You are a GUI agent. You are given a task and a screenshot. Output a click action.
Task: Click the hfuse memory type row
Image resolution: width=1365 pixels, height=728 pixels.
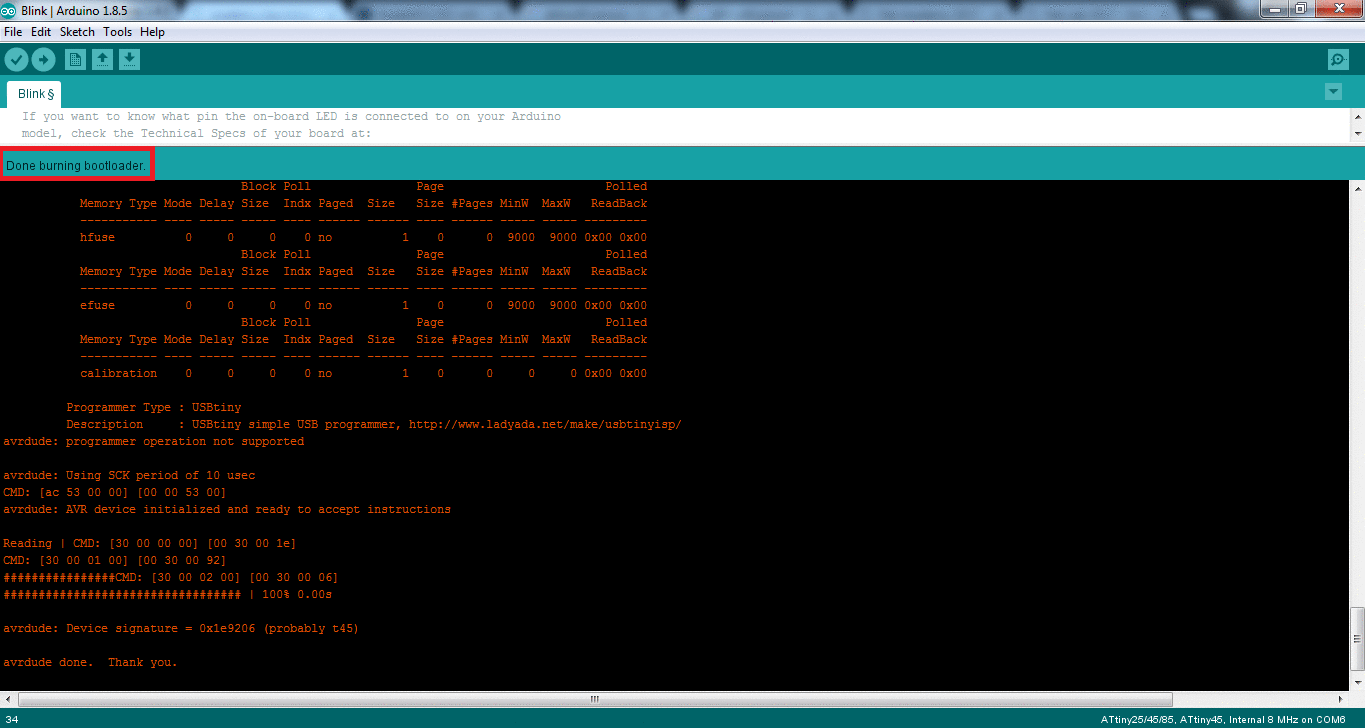[363, 237]
